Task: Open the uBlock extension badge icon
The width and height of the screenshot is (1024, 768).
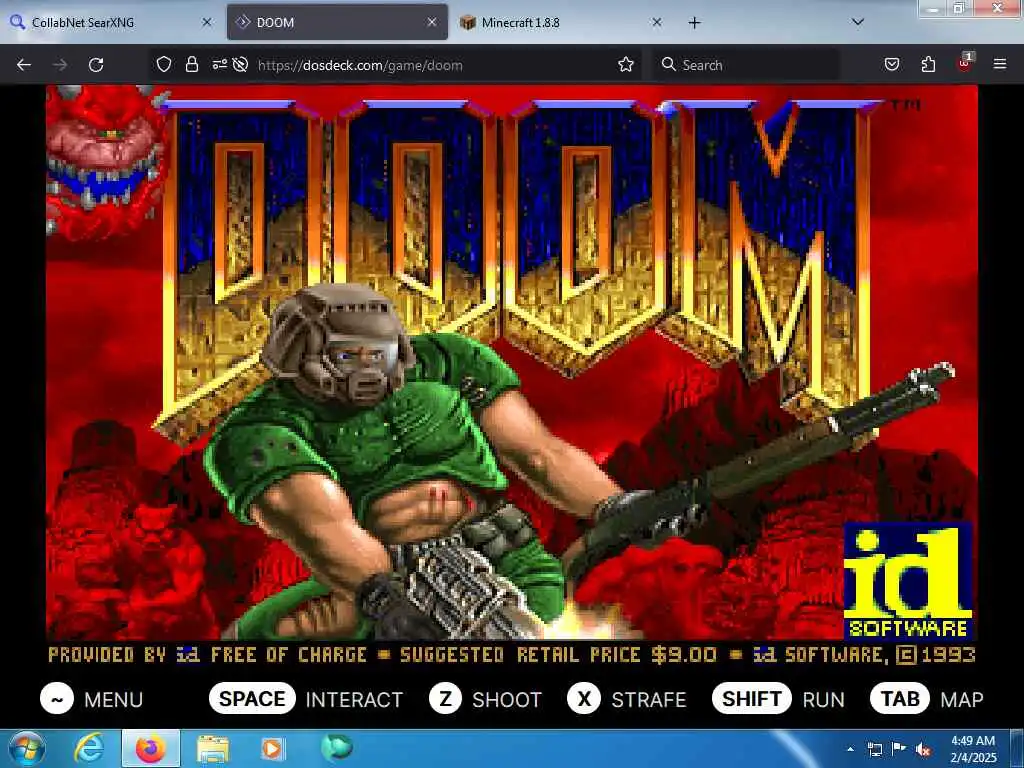Action: [965, 63]
